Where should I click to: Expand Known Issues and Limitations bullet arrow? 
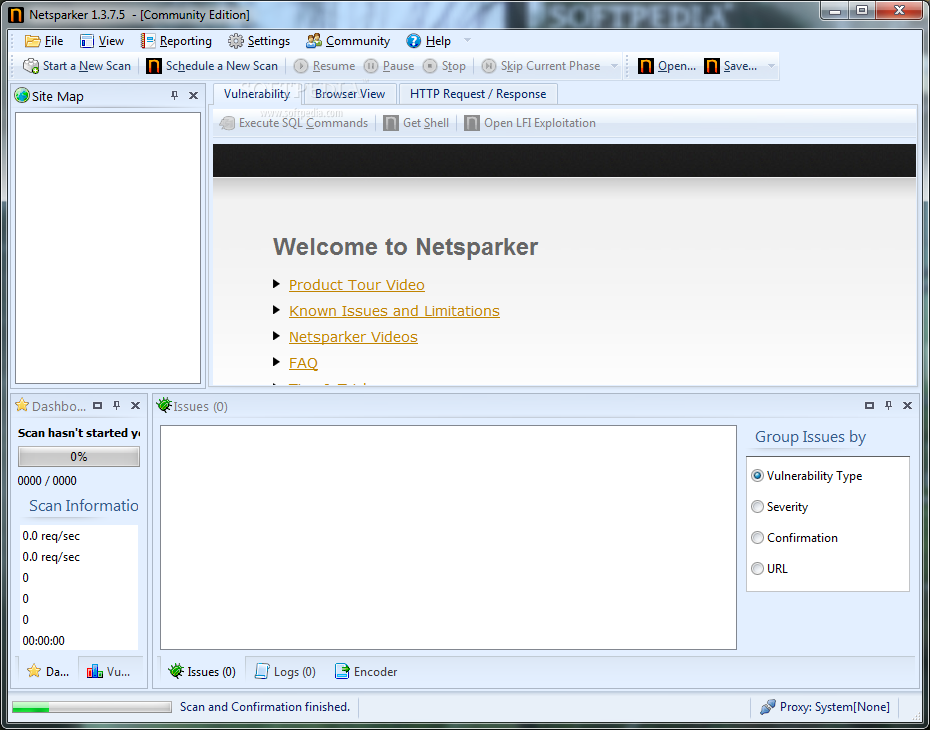[276, 310]
